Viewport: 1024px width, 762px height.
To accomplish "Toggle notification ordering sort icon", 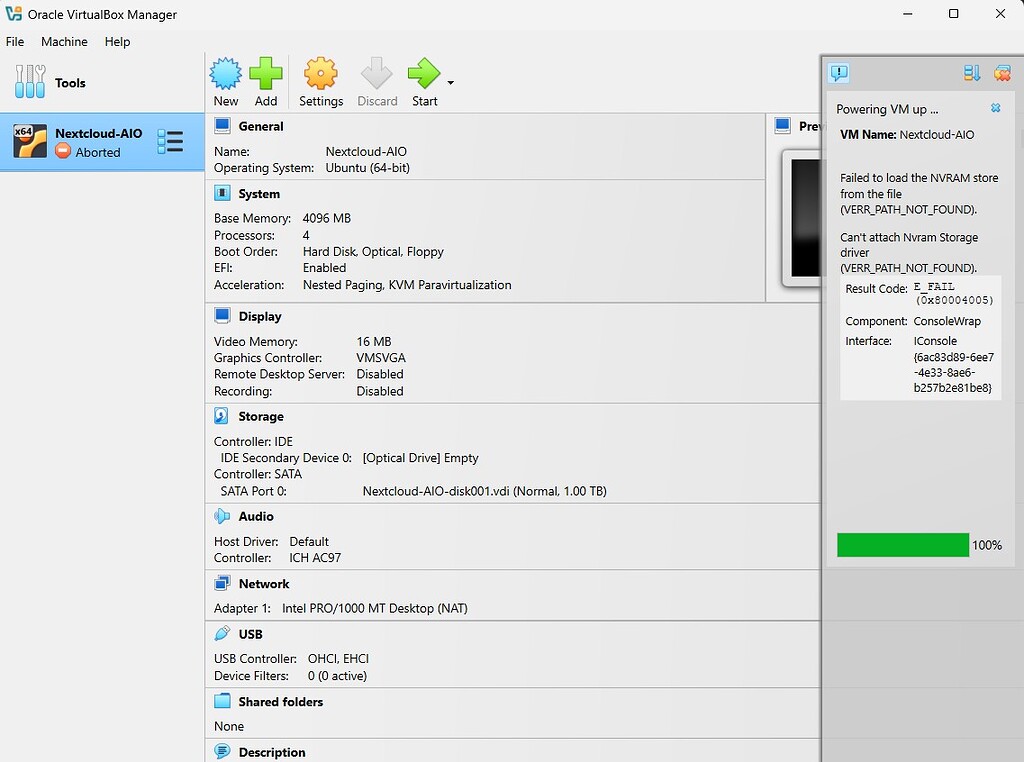I will tap(971, 73).
